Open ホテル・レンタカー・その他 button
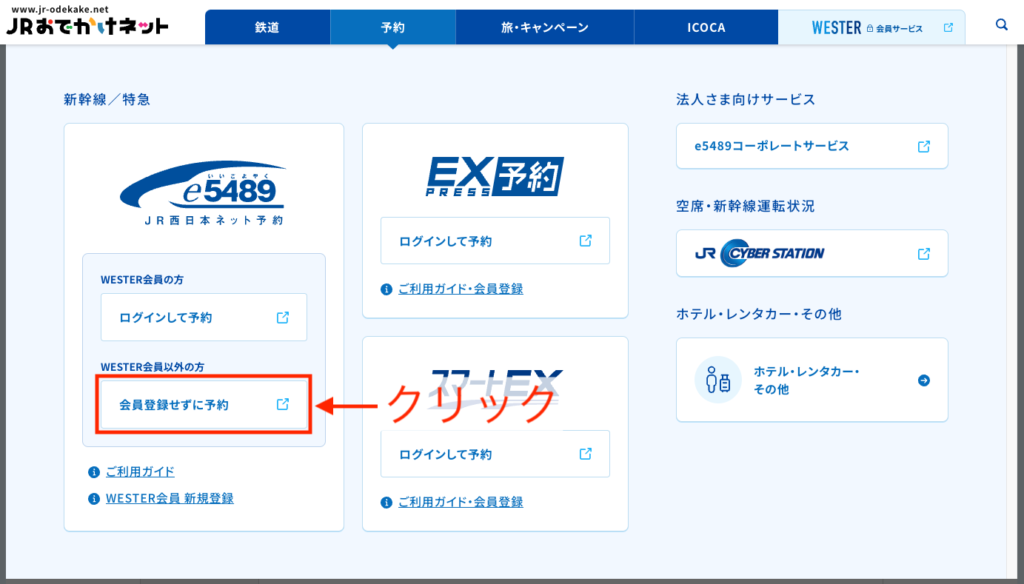This screenshot has width=1024, height=584. click(812, 380)
